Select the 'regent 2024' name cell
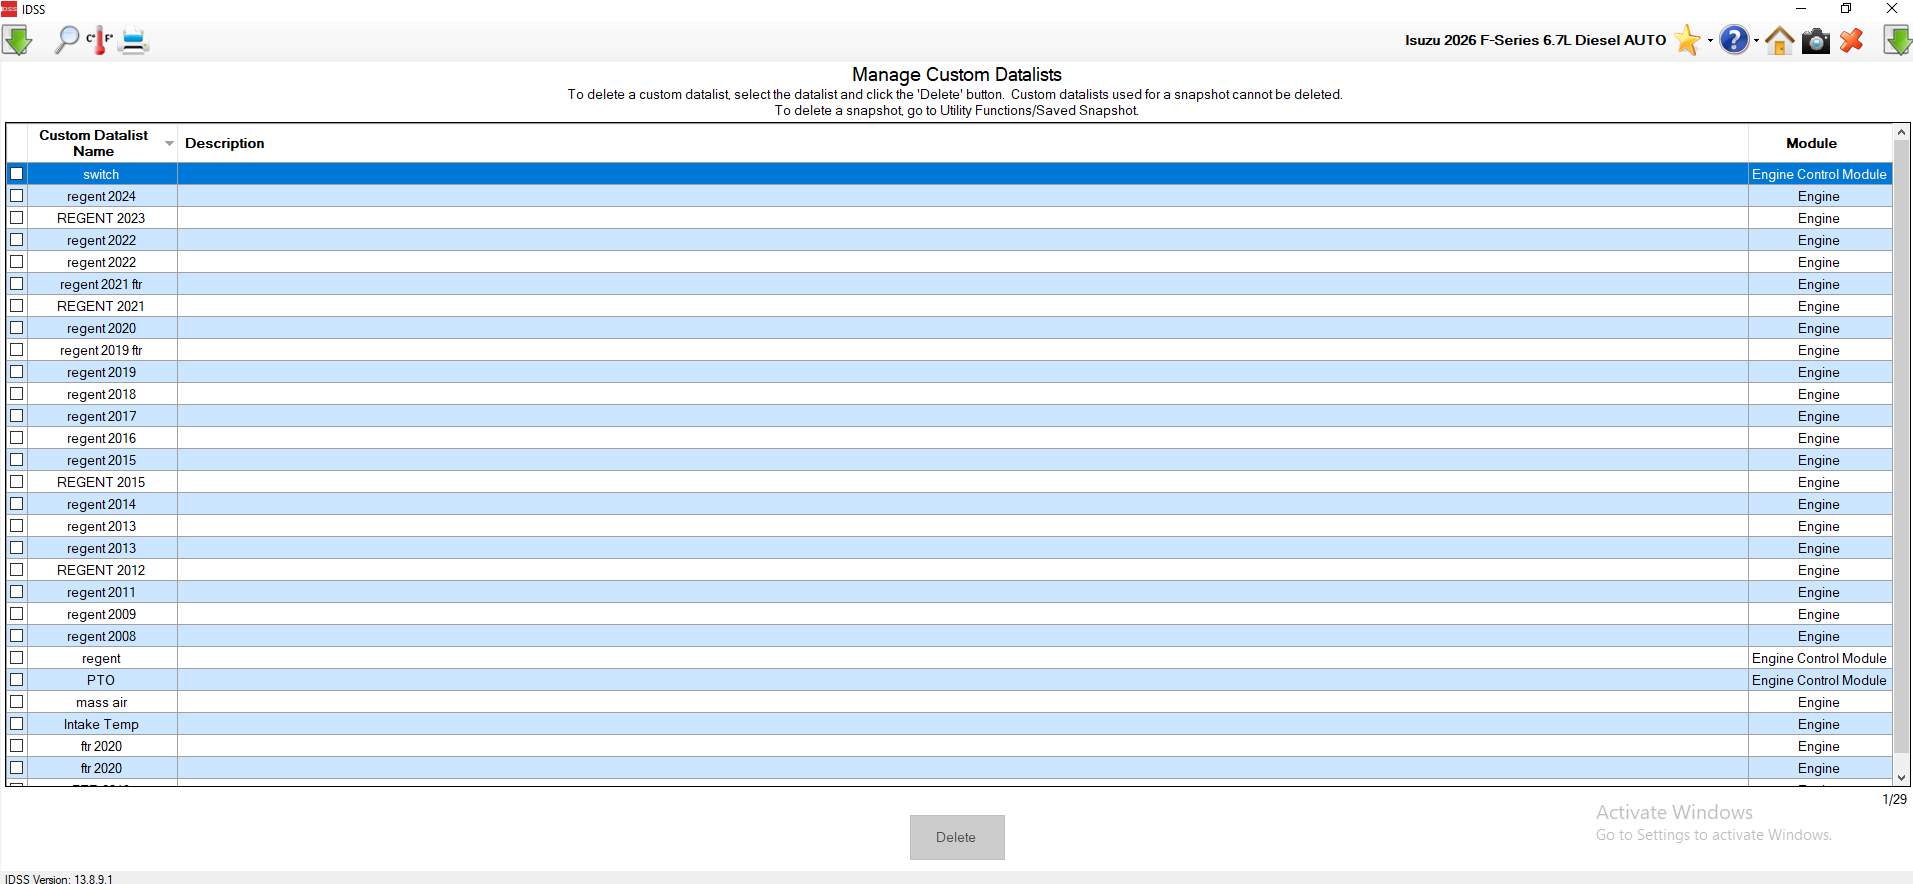1913x884 pixels. coord(101,196)
